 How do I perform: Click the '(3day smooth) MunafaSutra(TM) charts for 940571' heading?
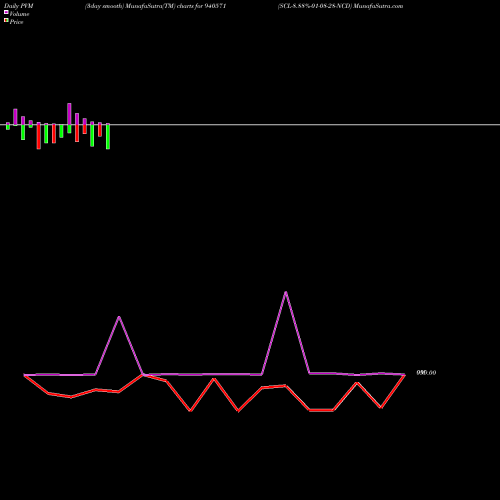pyautogui.click(x=155, y=6)
